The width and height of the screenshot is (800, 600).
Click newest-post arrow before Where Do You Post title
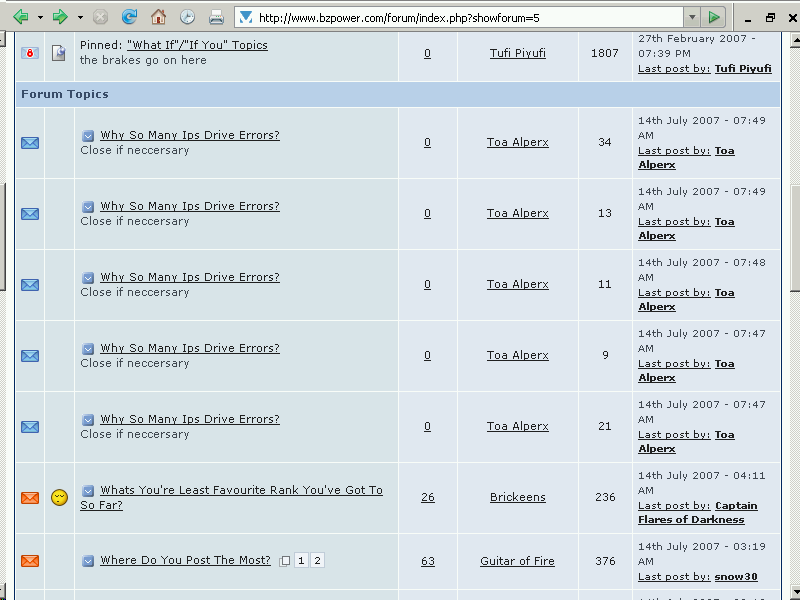click(88, 561)
